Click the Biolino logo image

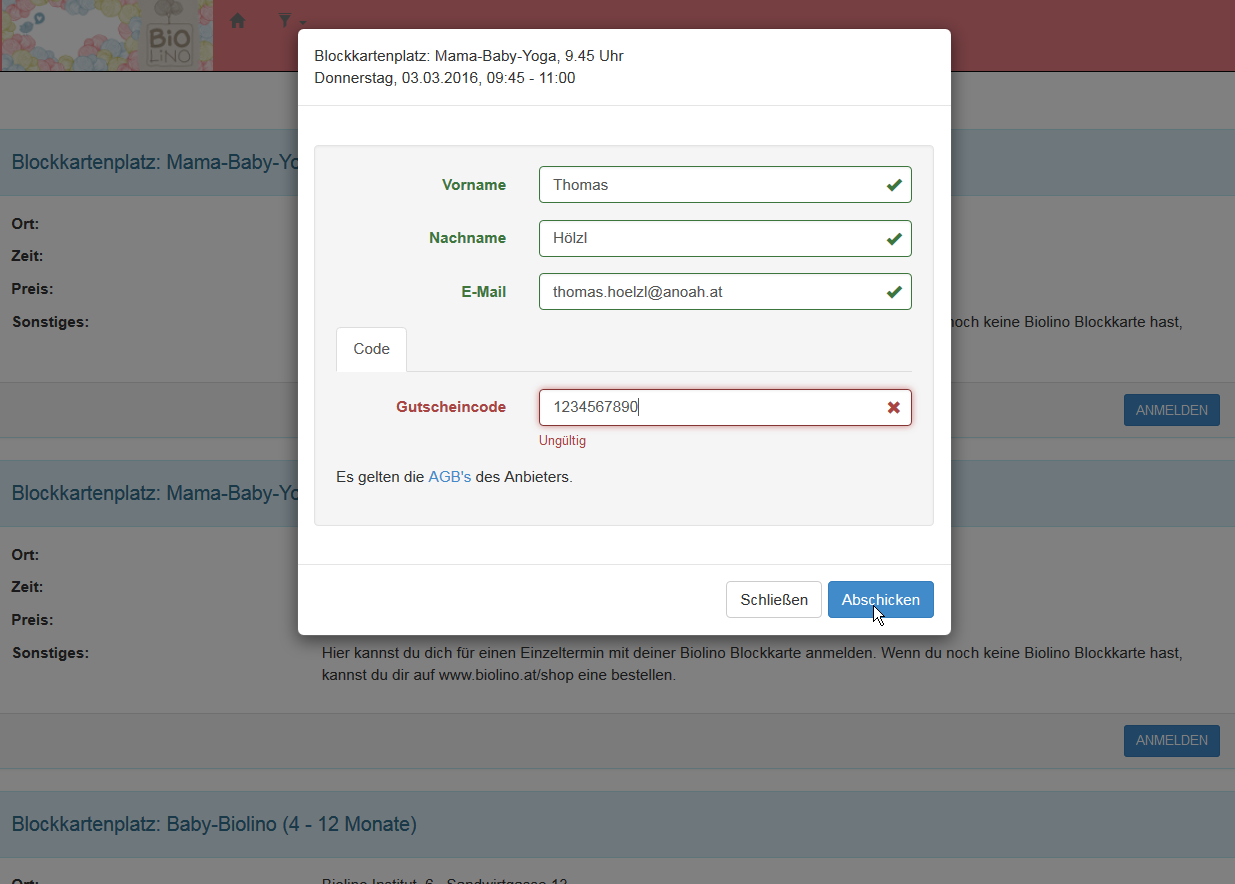pos(106,35)
